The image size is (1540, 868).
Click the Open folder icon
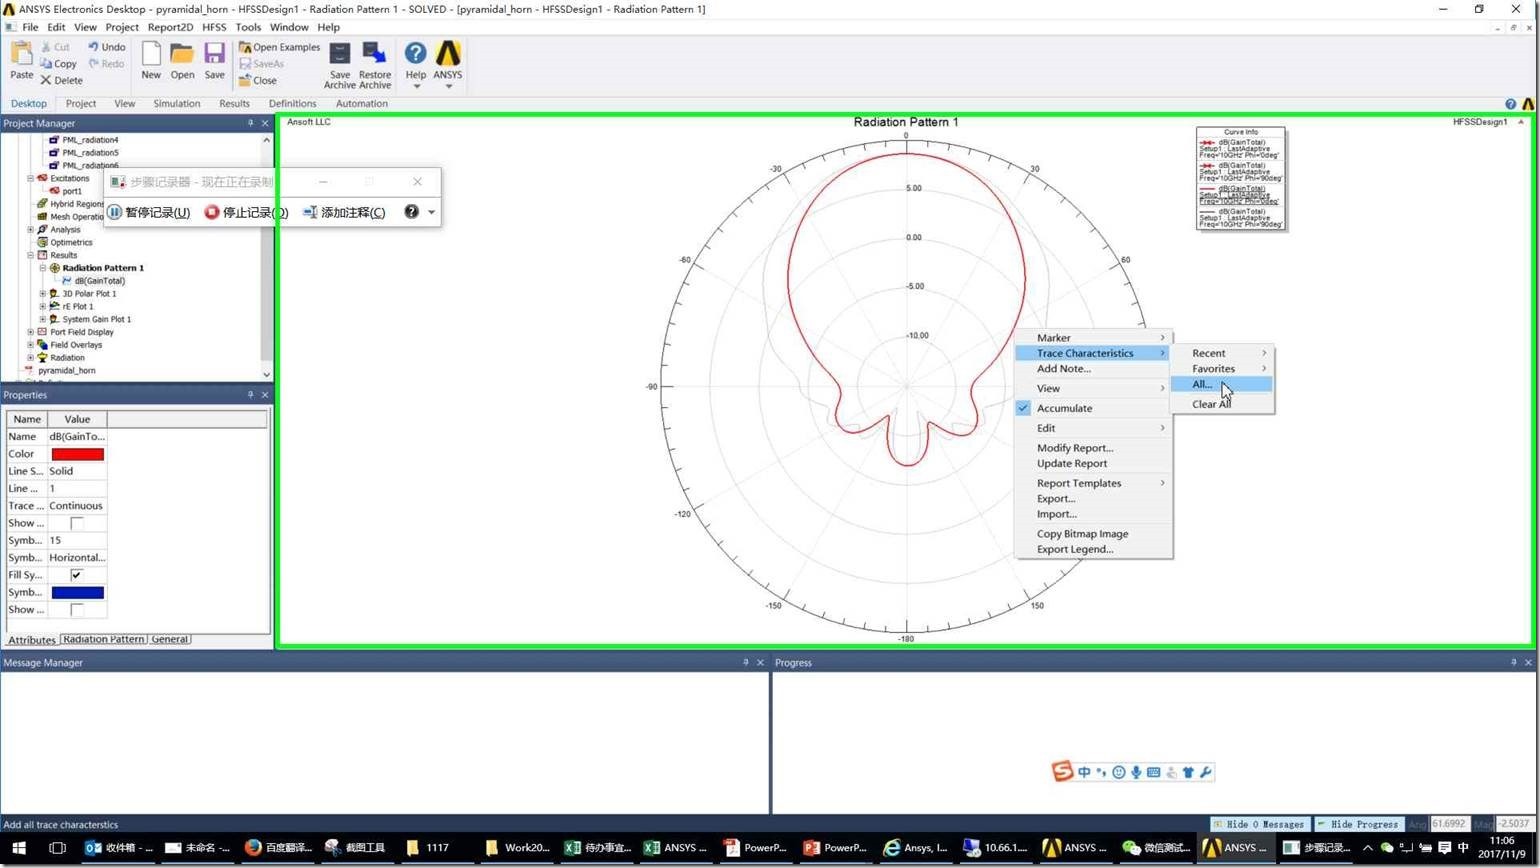point(182,54)
